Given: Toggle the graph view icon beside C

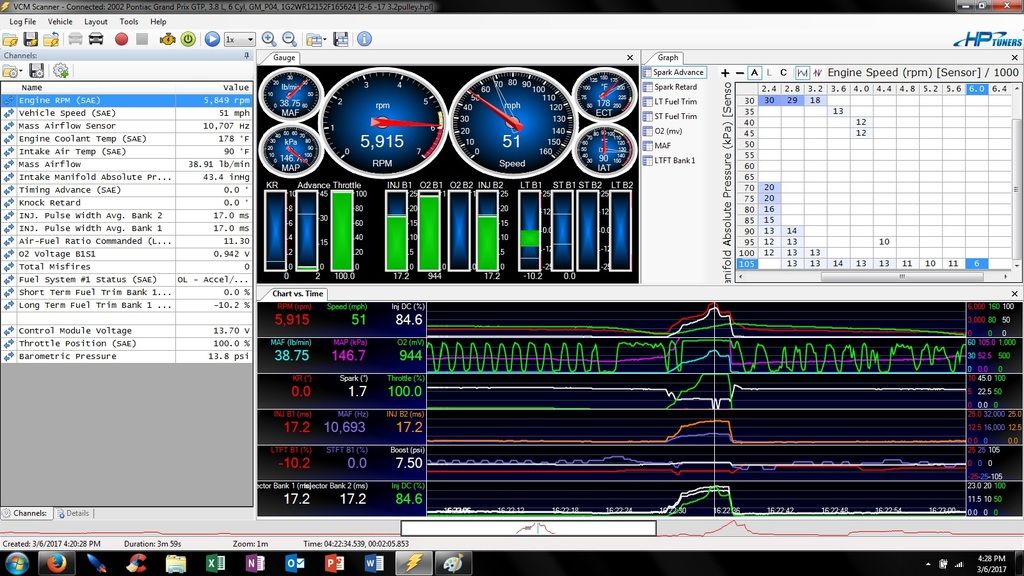Looking at the screenshot, I should click(x=802, y=72).
